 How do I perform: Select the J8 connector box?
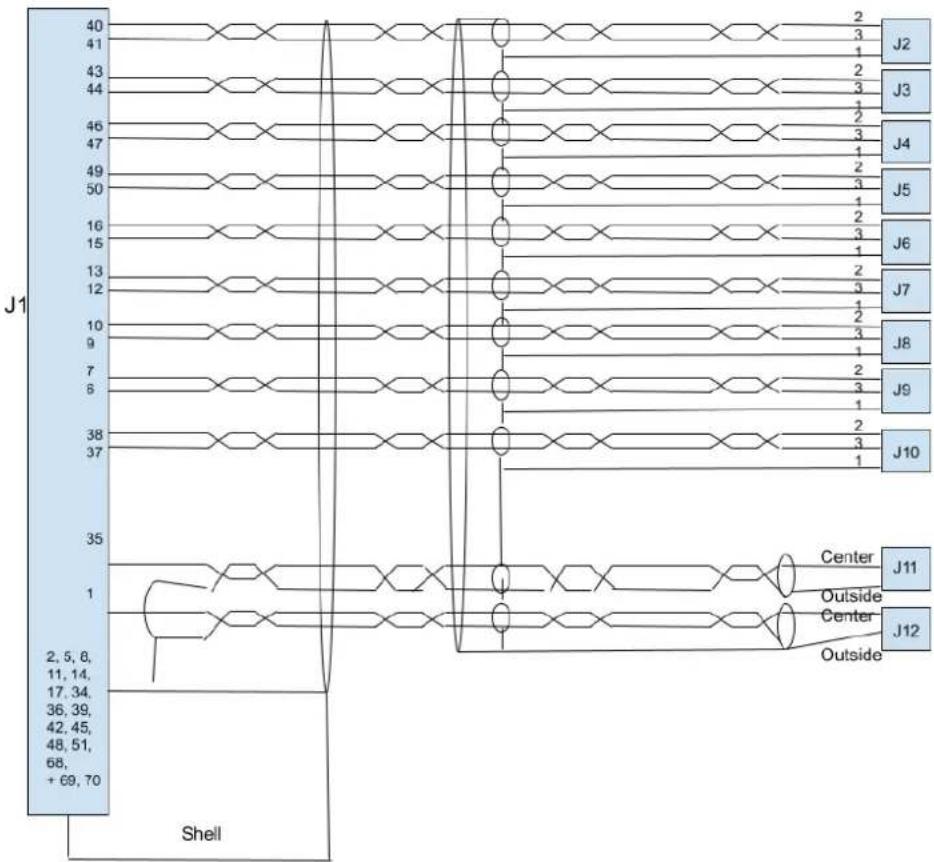pos(905,343)
